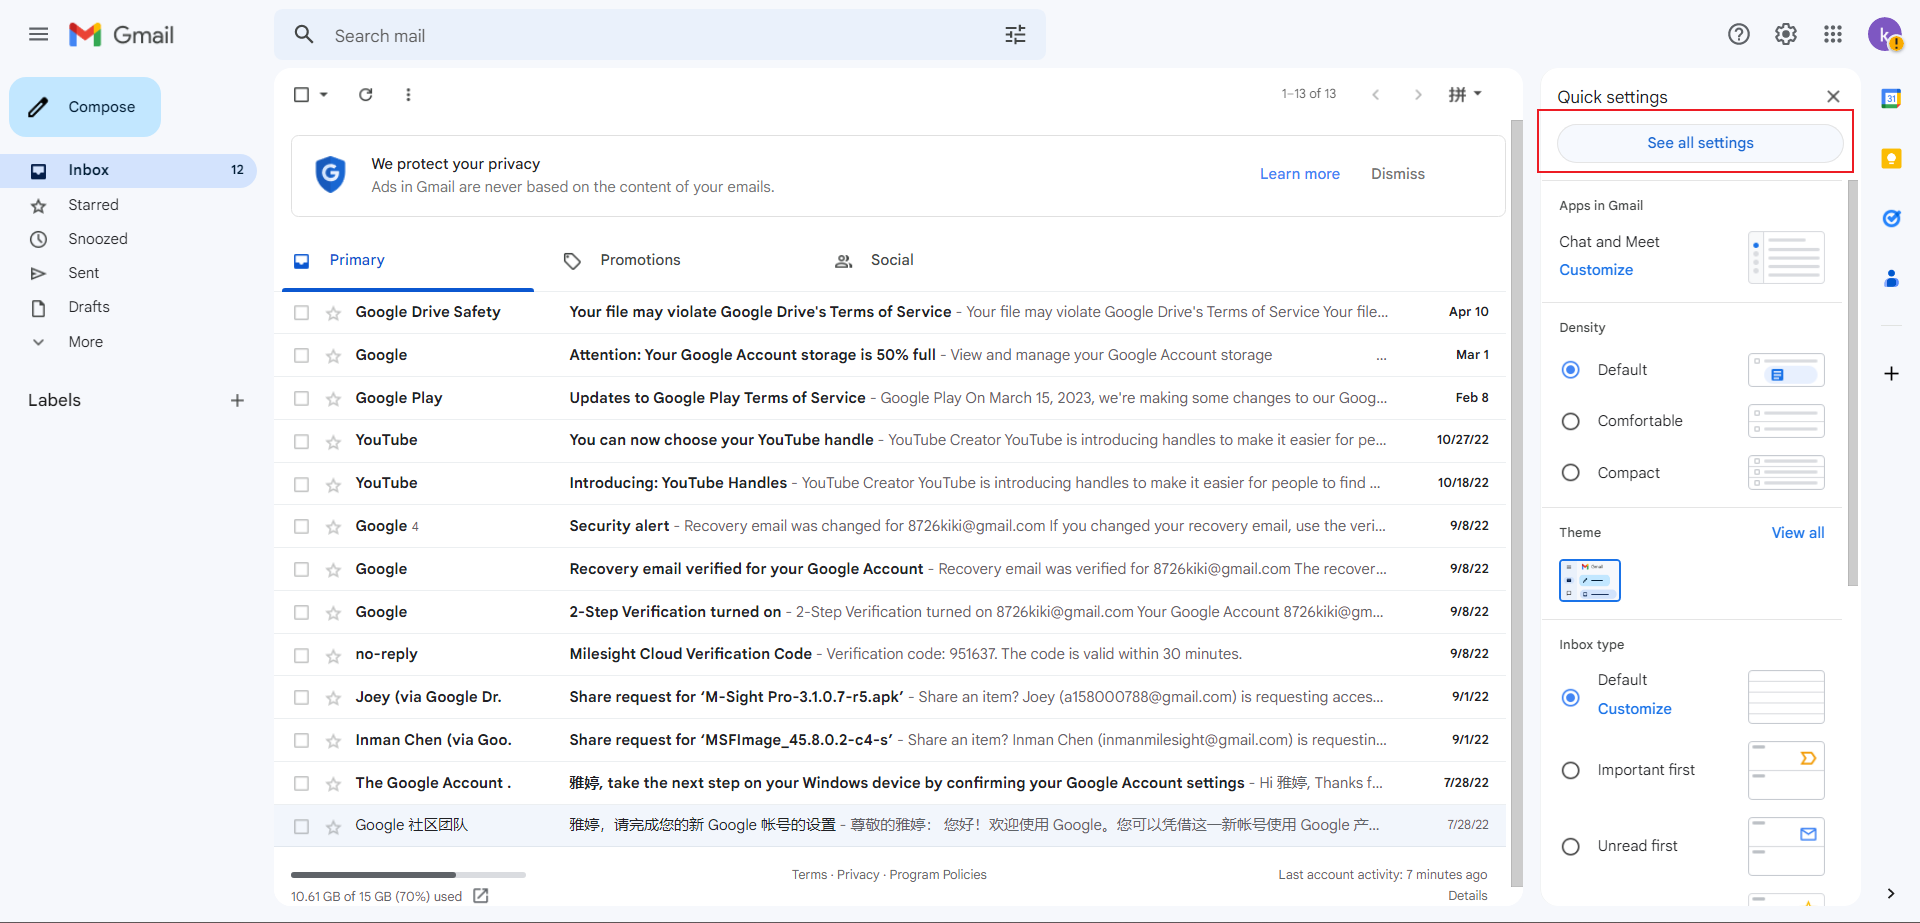The image size is (1920, 923).
Task: Select the Security alert email checkbox
Action: coord(301,527)
